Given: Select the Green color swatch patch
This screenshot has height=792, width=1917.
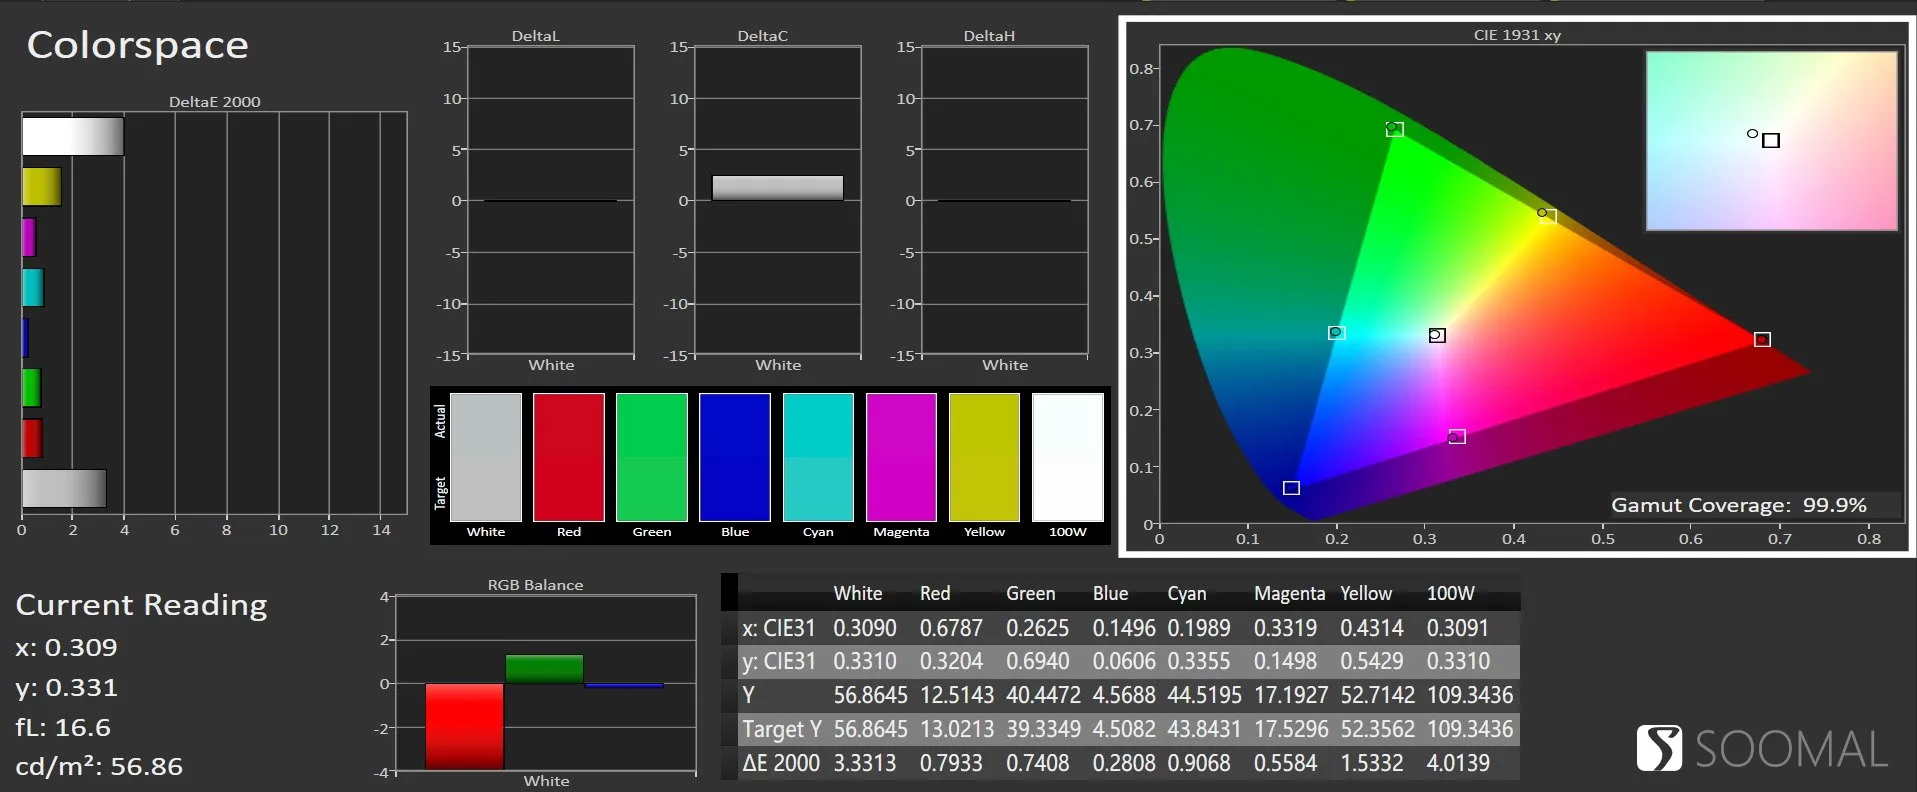Looking at the screenshot, I should tap(652, 457).
